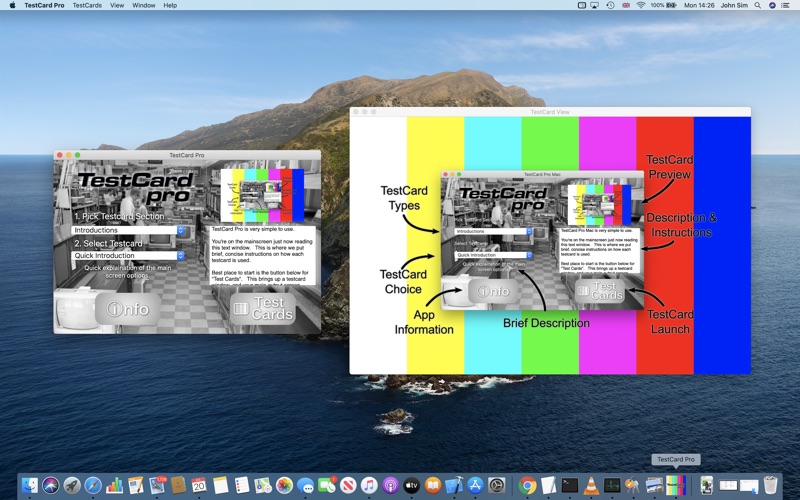Click the battery 100% status item
The width and height of the screenshot is (800, 500).
(x=663, y=5)
